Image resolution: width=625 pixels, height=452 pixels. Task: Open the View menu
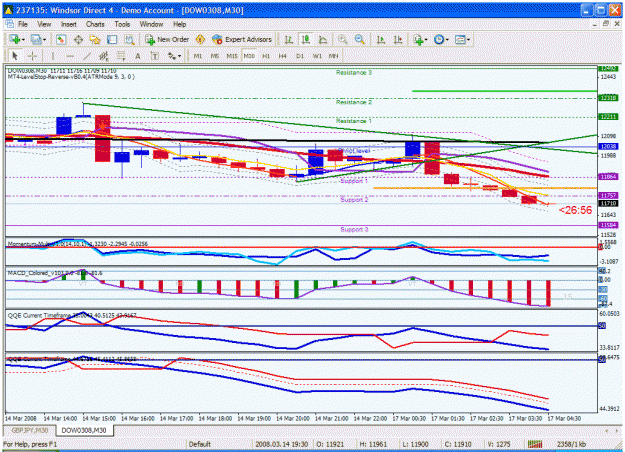(44, 24)
